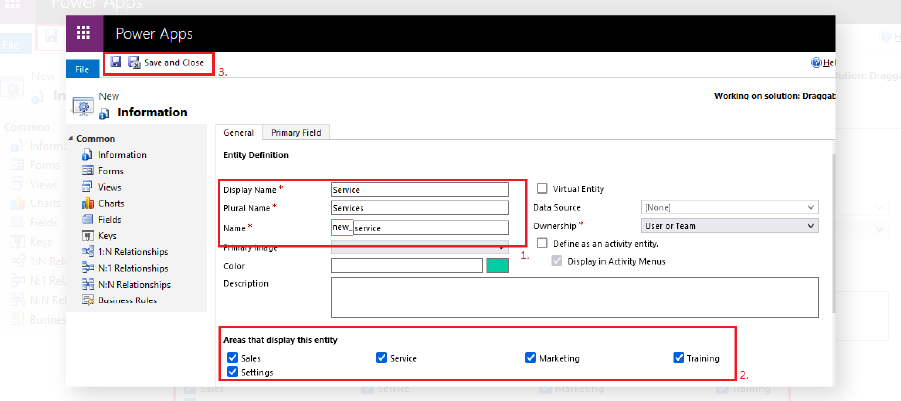
Task: Uncheck the Service area checkbox
Action: click(381, 358)
